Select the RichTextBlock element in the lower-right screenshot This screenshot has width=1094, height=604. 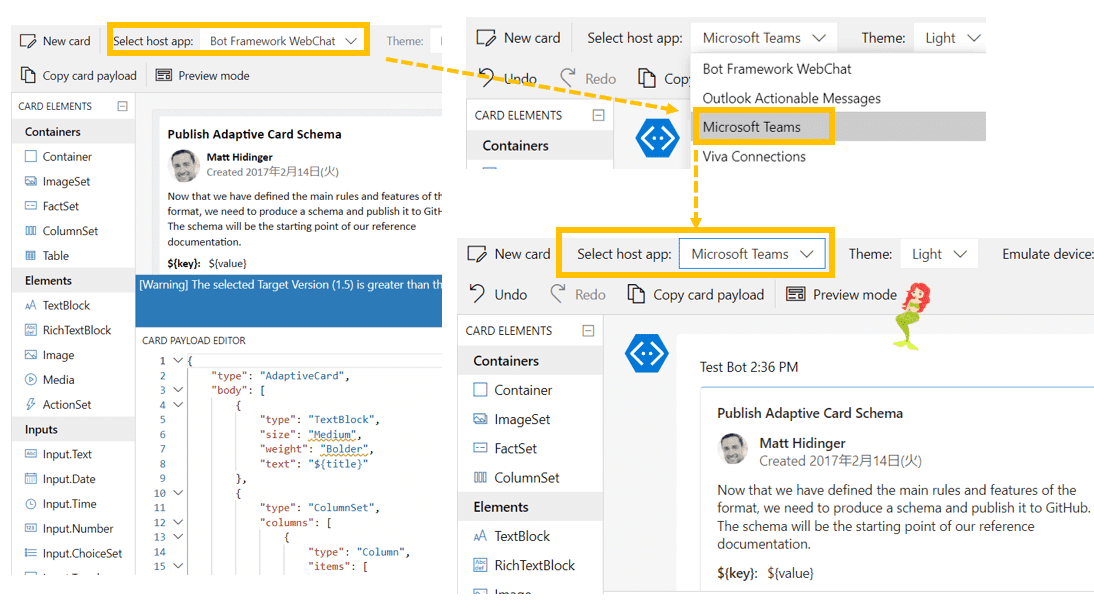[524, 565]
